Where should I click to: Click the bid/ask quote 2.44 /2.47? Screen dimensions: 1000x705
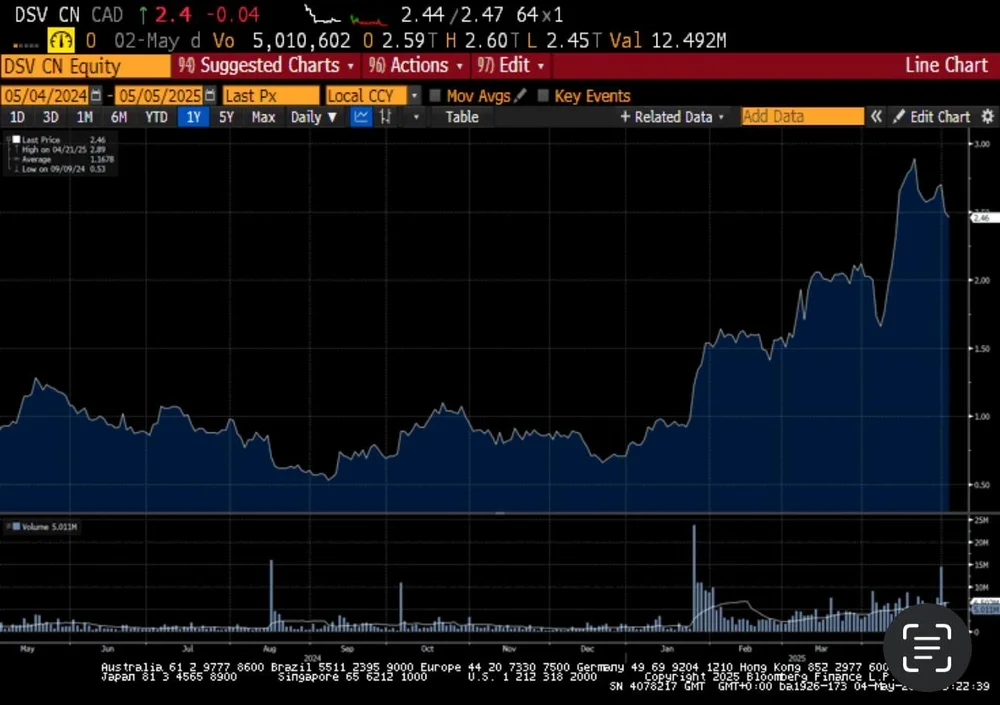452,15
